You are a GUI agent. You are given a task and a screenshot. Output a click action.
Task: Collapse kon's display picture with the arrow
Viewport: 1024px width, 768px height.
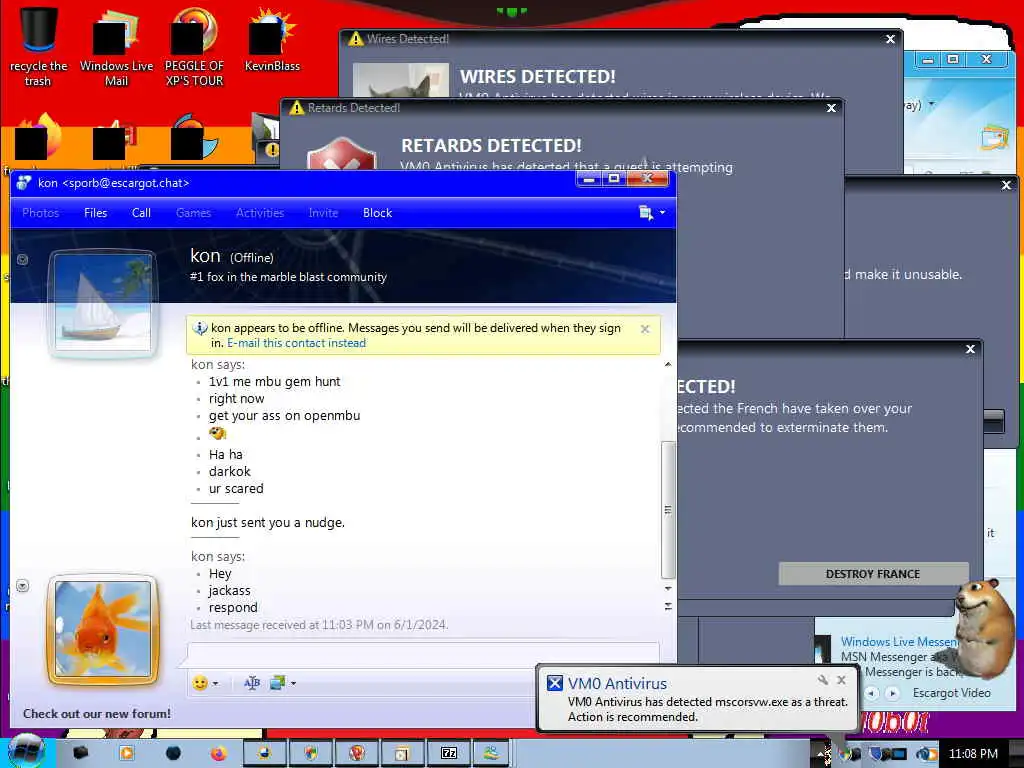(x=22, y=260)
